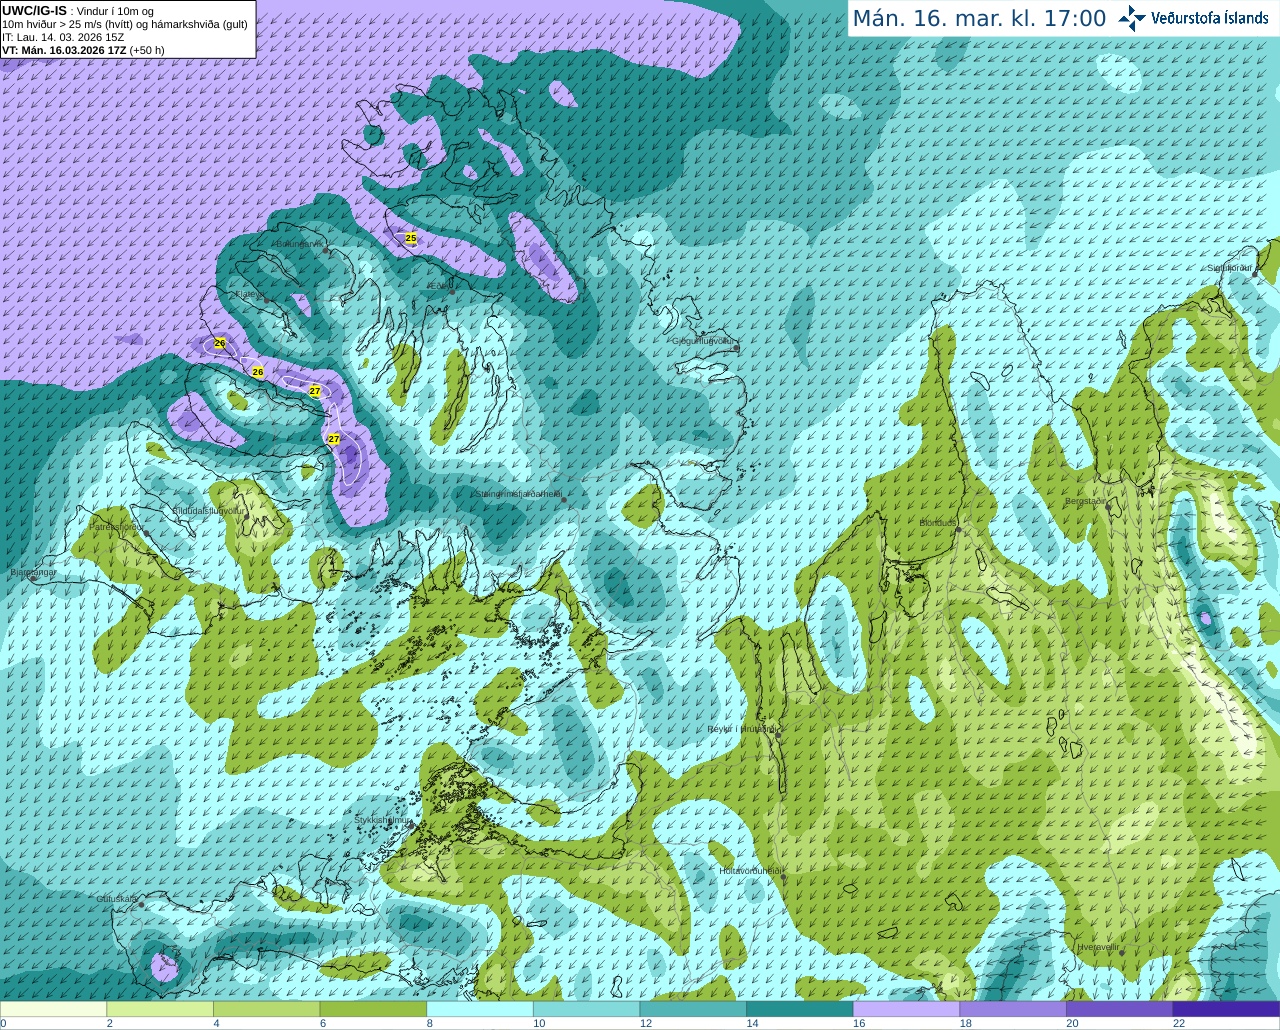Click the 16–18 m/s light purple legend swatch
This screenshot has width=1280, height=1030.
906,1008
